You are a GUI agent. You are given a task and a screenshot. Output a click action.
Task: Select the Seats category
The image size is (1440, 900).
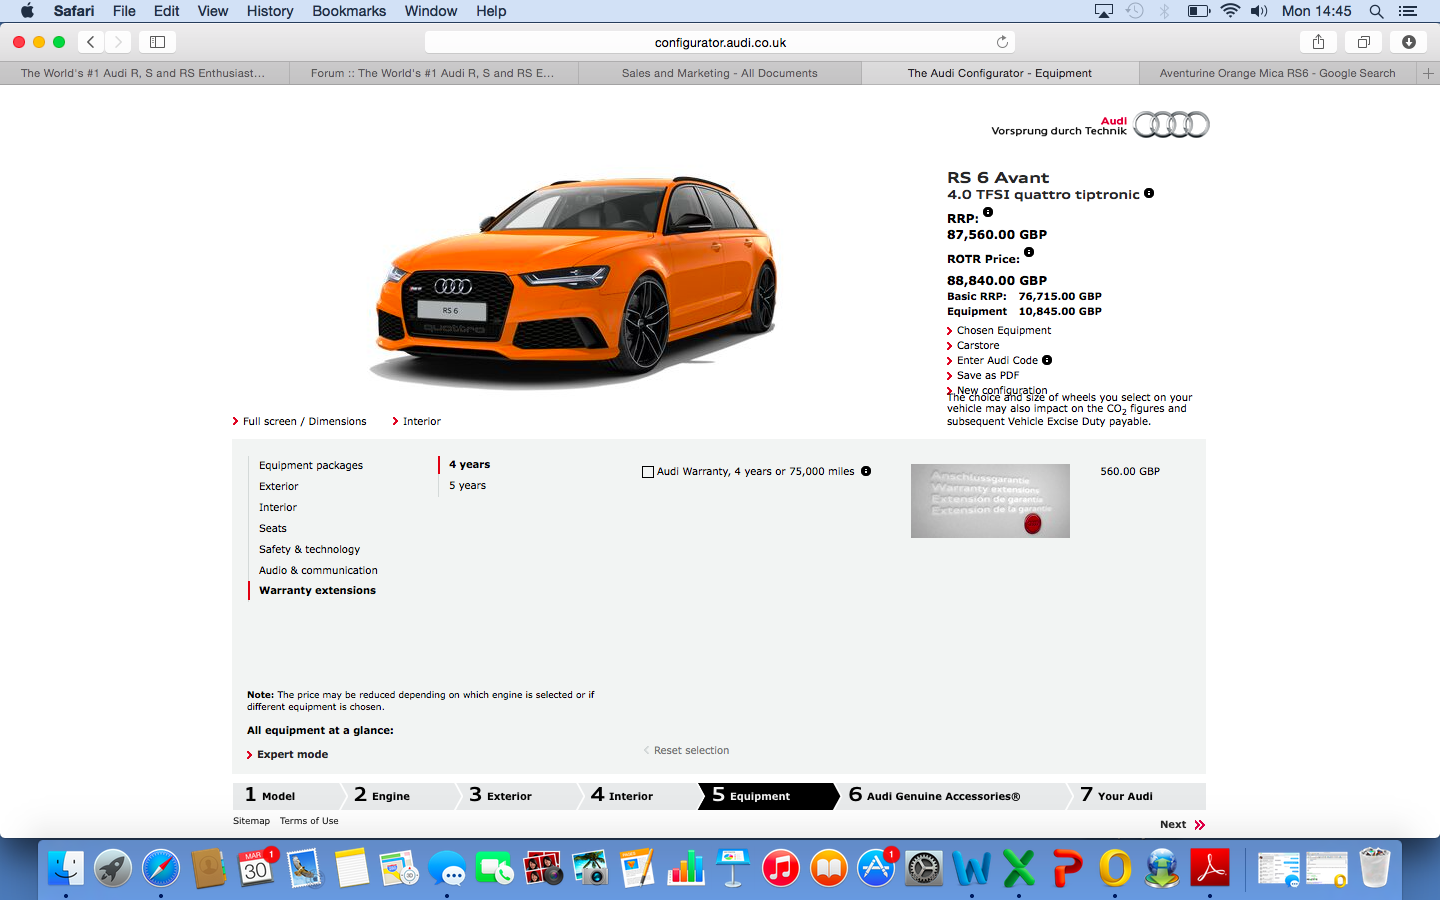(x=273, y=528)
